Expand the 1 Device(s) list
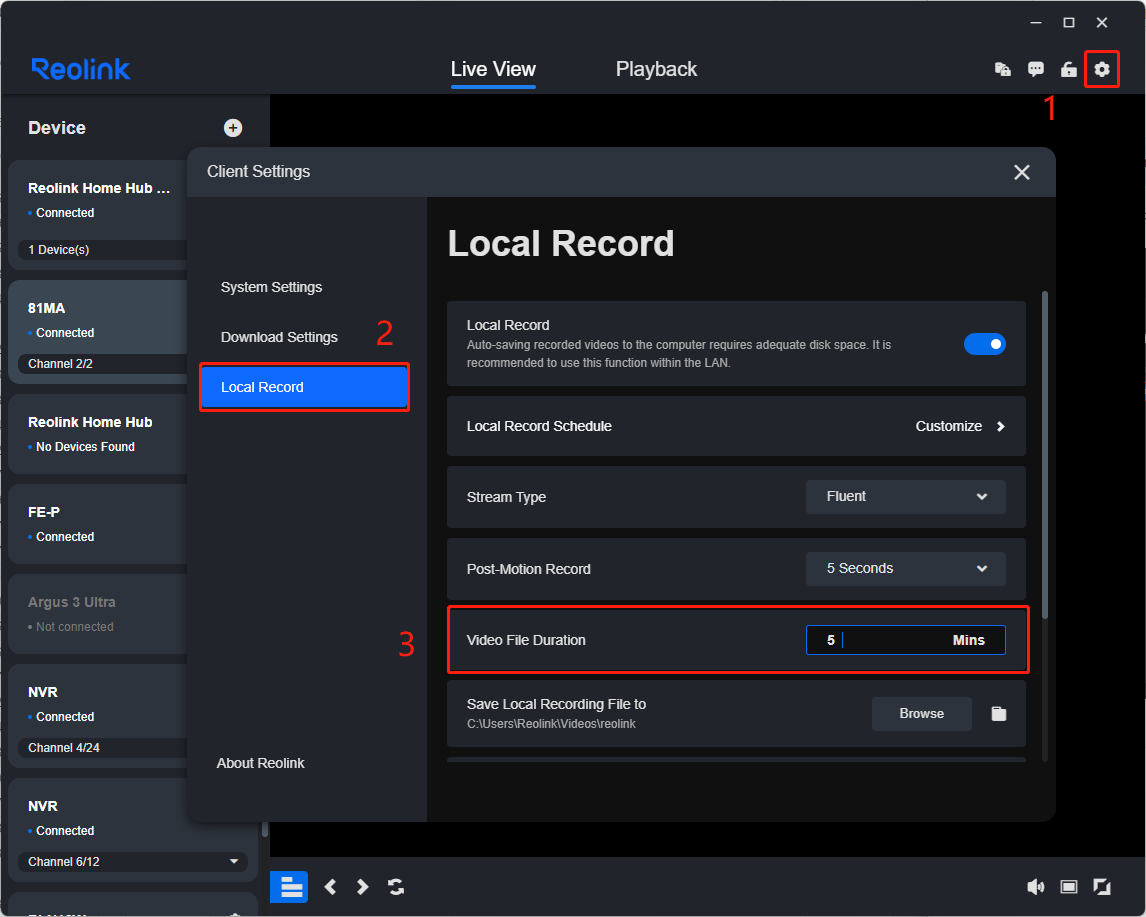Screen dimensions: 1146x917 102,250
